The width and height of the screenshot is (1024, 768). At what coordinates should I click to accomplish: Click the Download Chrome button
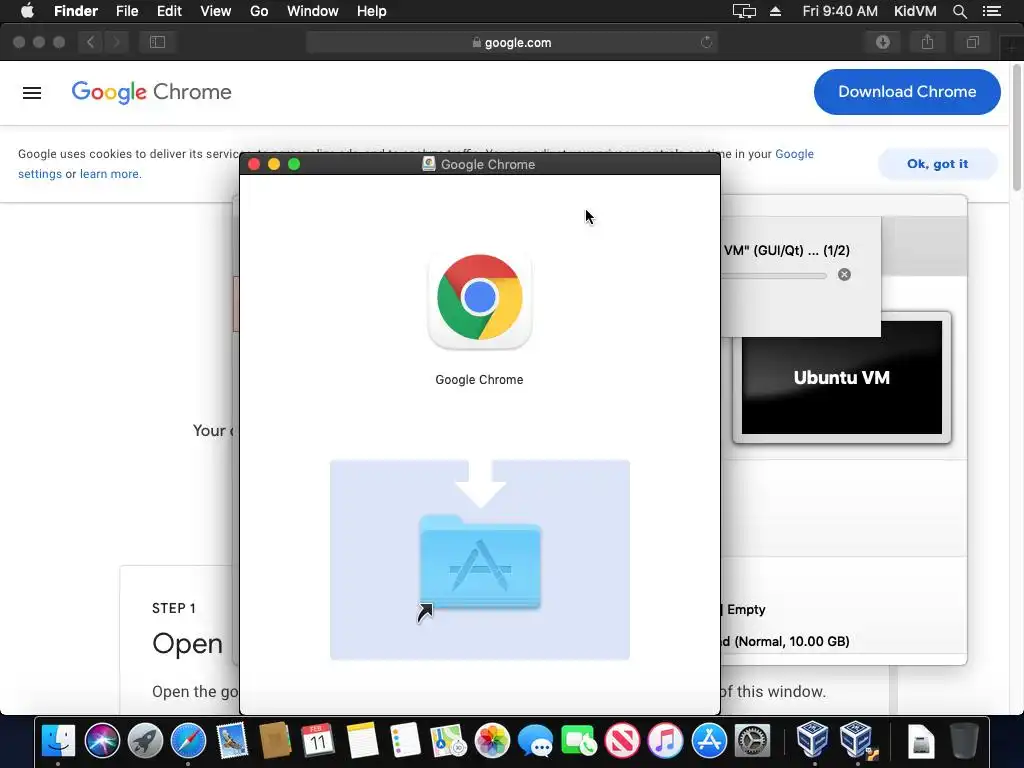(907, 92)
